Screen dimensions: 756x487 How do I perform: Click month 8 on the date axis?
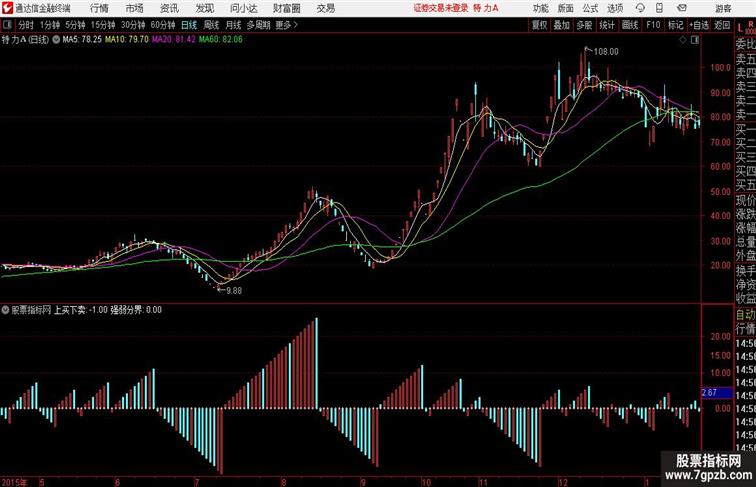point(284,482)
